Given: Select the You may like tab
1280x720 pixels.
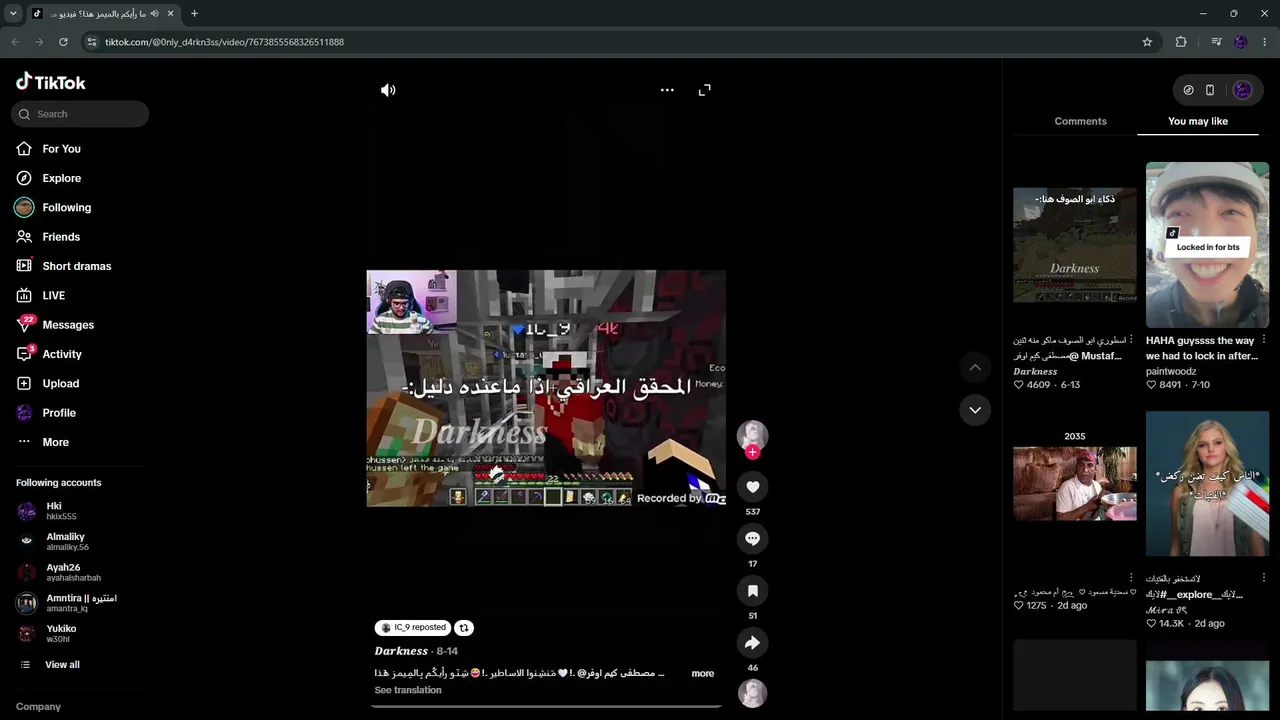Looking at the screenshot, I should tap(1198, 121).
